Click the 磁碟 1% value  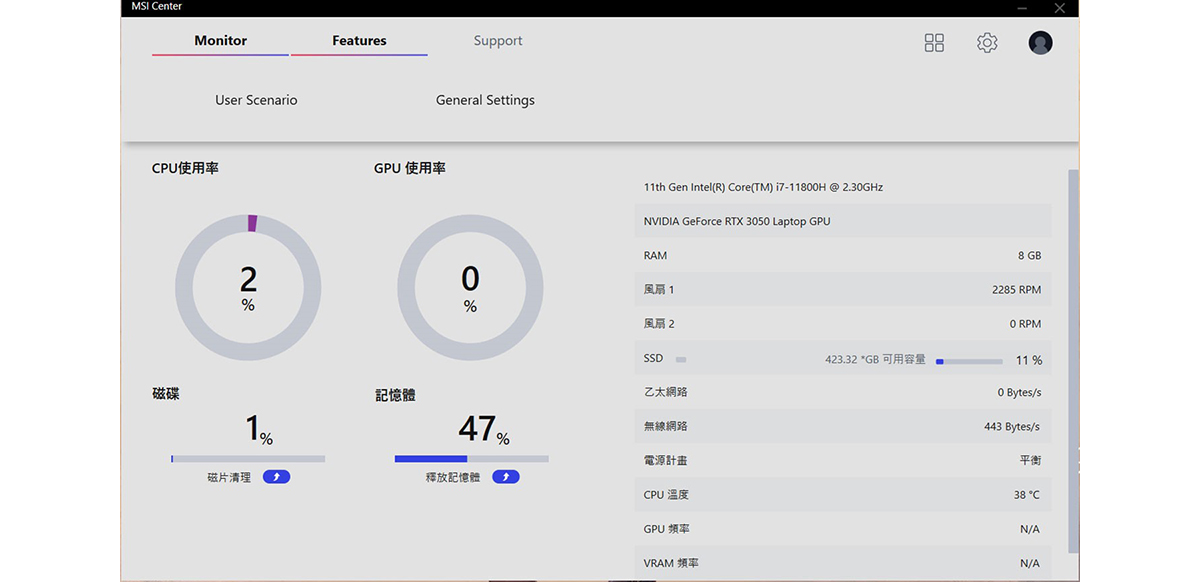[x=259, y=429]
